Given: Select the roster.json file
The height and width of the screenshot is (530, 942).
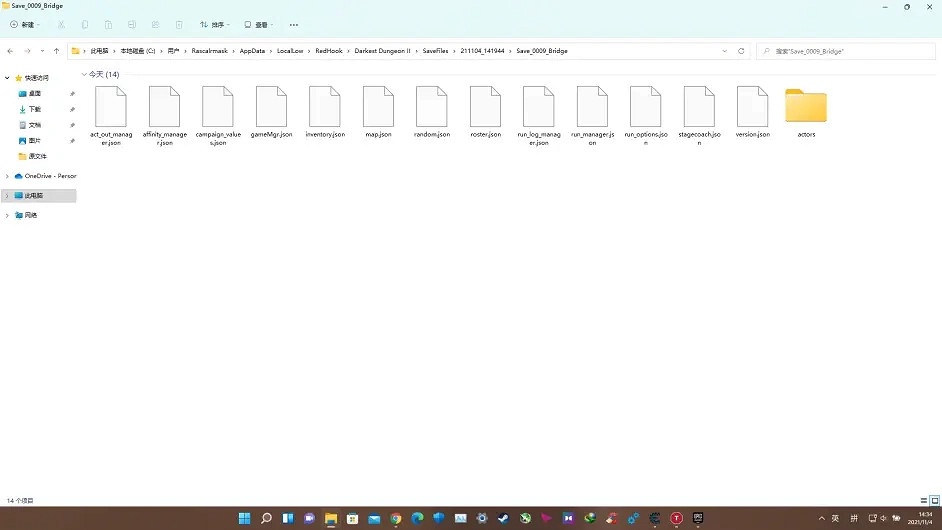Looking at the screenshot, I should 485,112.
